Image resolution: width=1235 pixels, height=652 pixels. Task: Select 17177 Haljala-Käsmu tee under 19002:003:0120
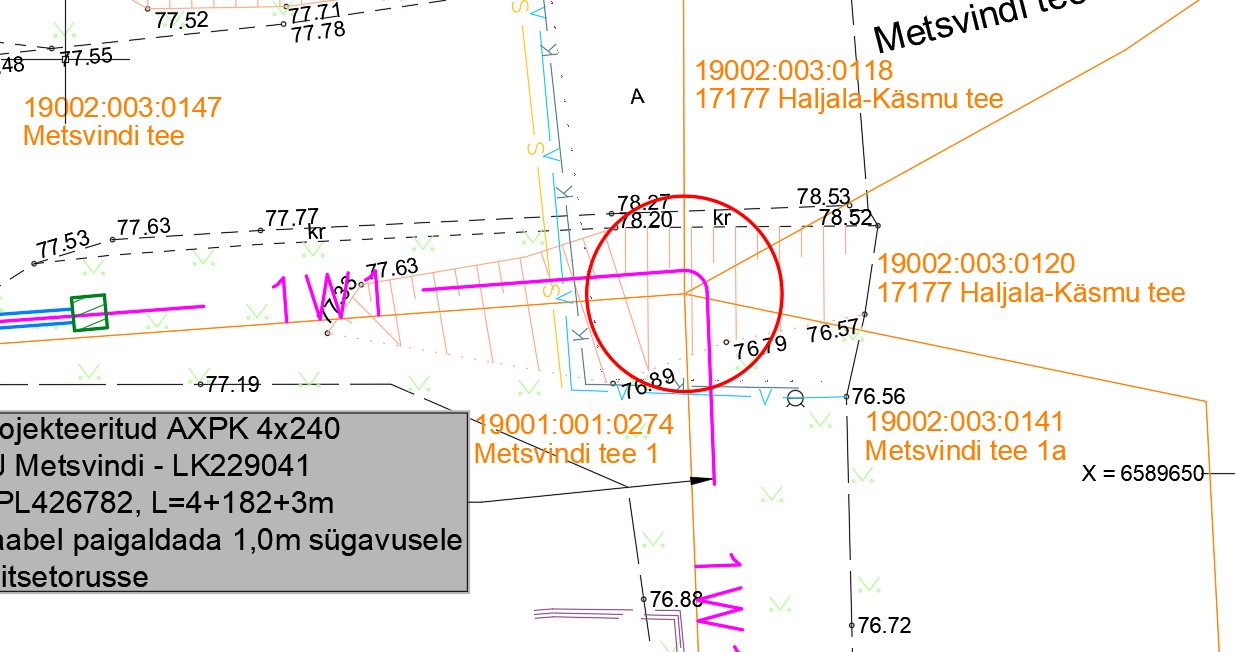[1031, 292]
